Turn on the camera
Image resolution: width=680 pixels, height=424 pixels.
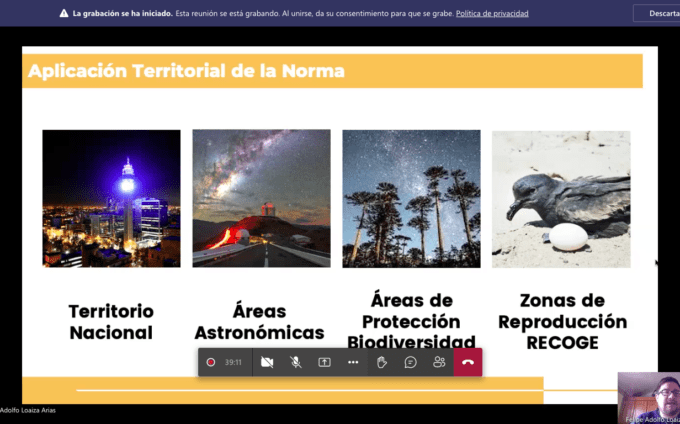(267, 362)
